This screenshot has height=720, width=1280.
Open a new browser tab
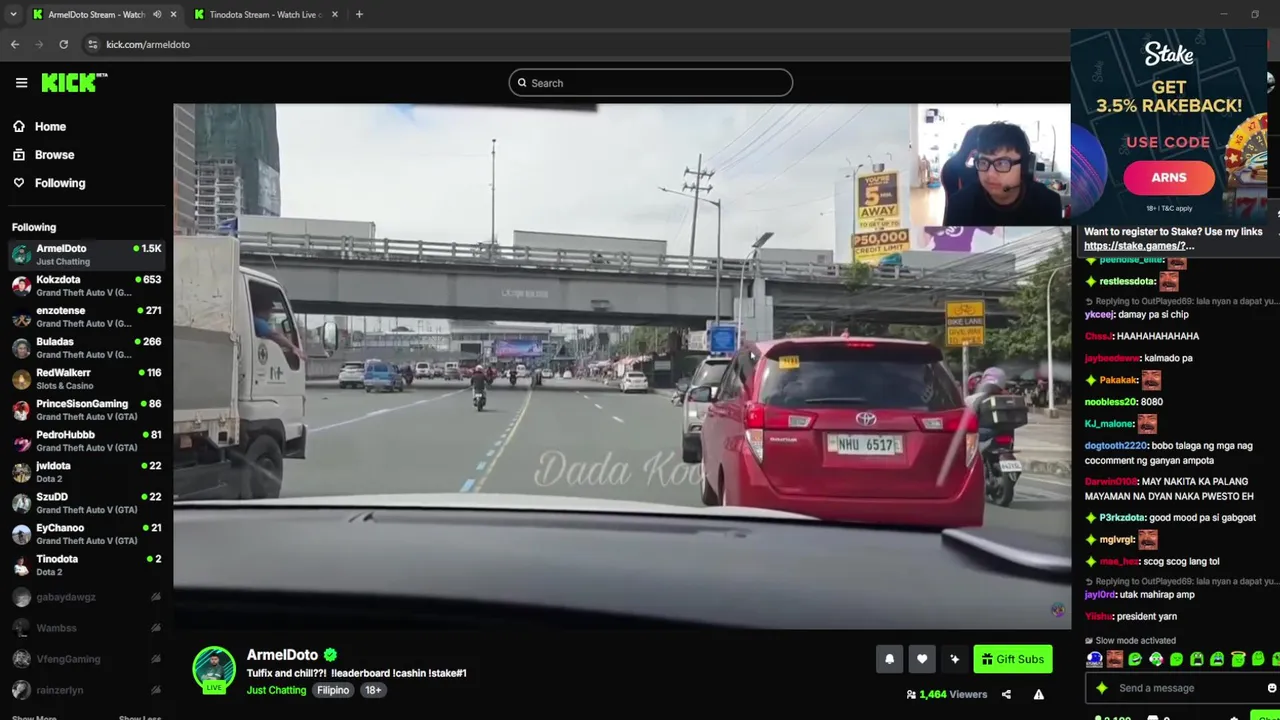click(x=359, y=14)
